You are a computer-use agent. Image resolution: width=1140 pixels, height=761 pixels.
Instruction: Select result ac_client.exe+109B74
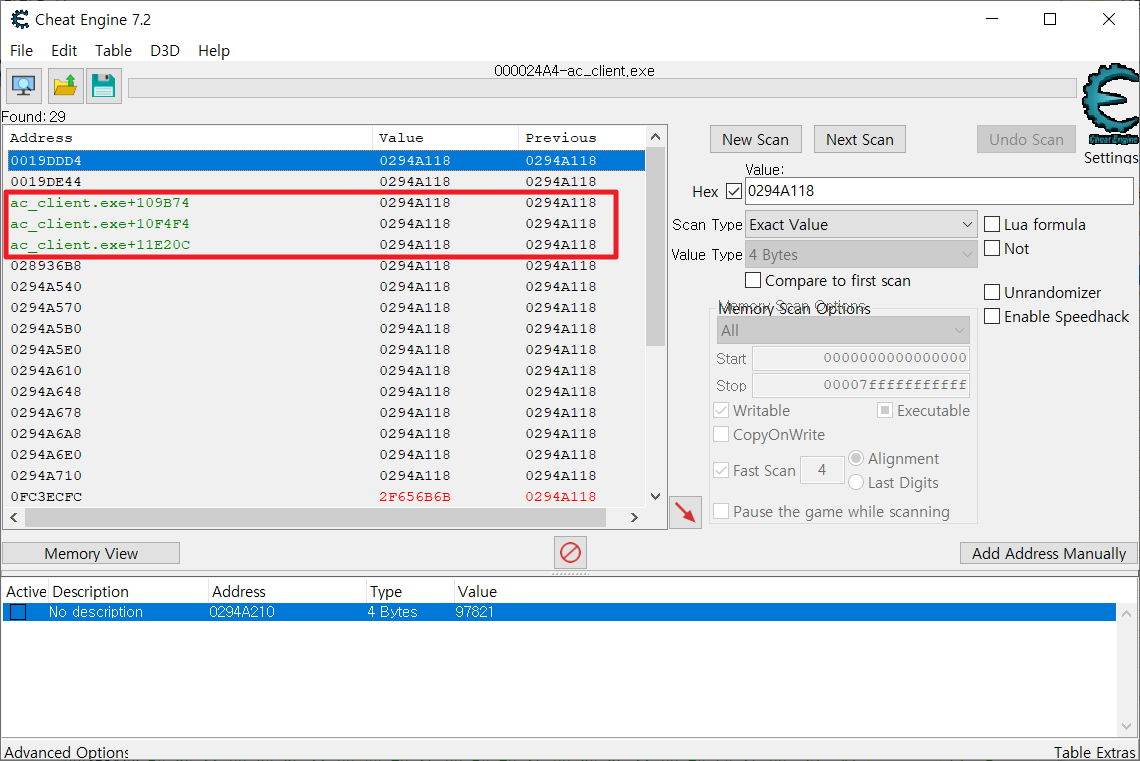326,202
